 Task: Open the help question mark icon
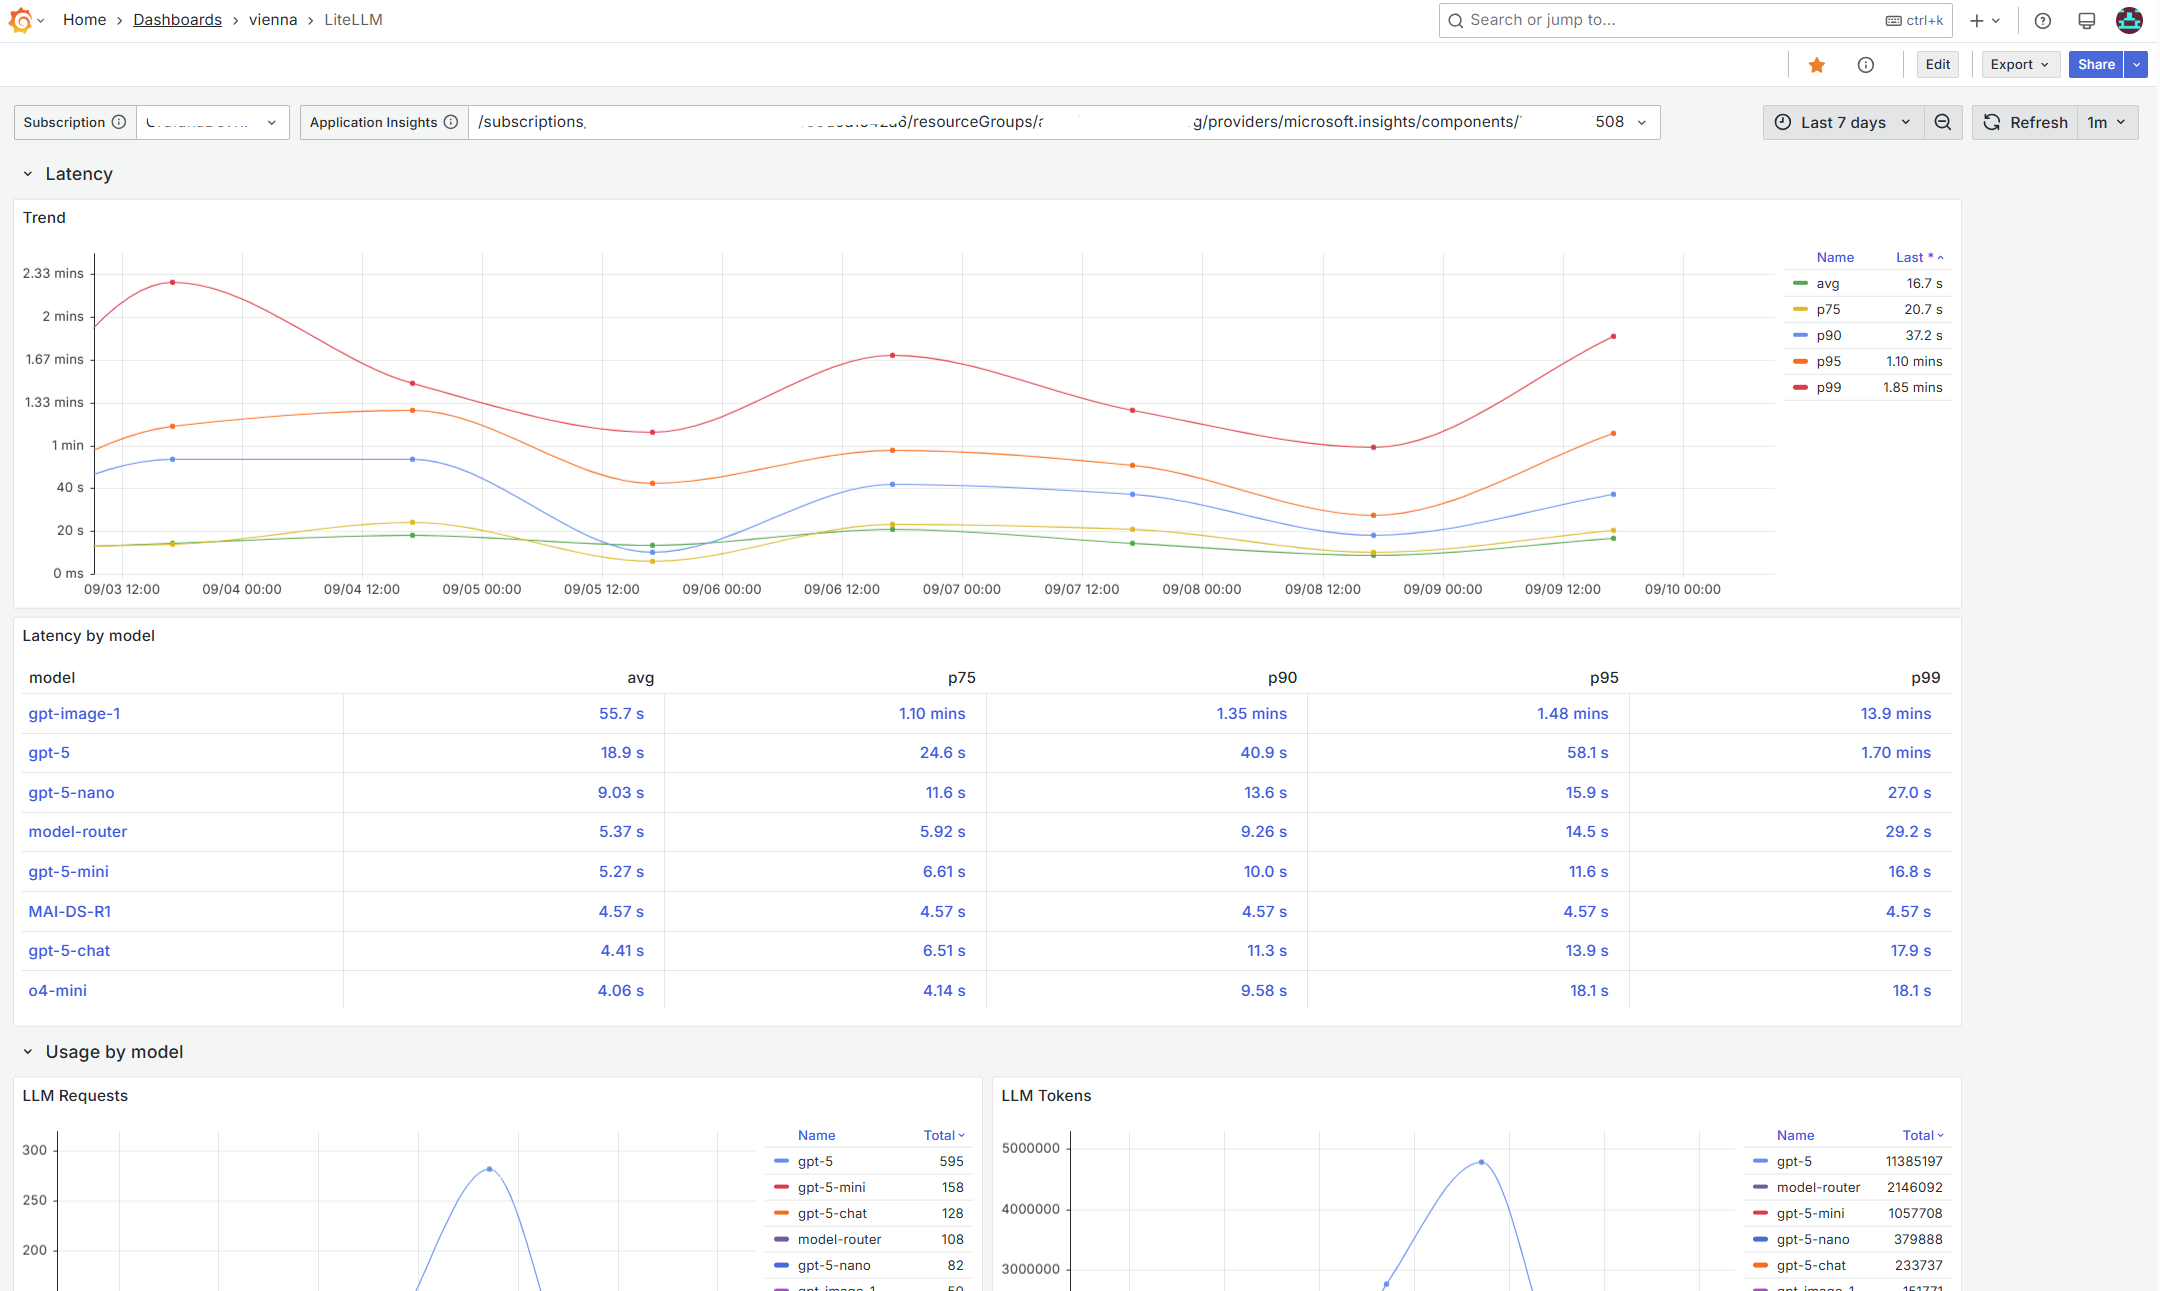2043,20
